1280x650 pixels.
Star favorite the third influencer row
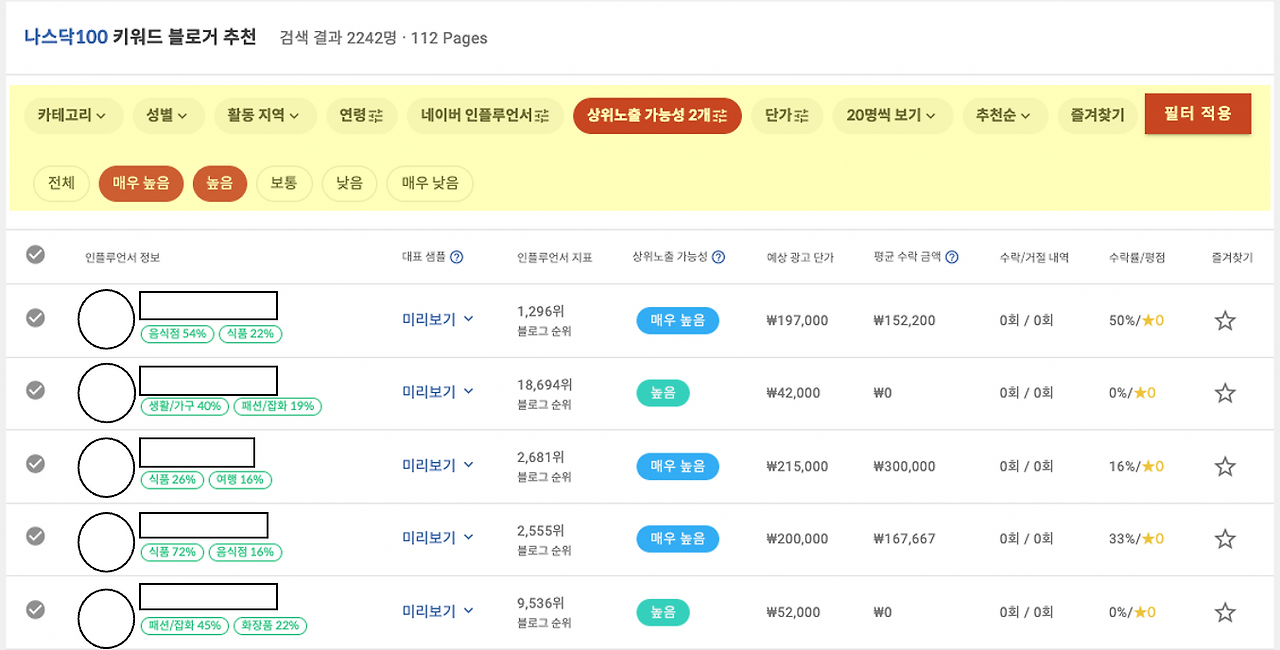(x=1224, y=465)
